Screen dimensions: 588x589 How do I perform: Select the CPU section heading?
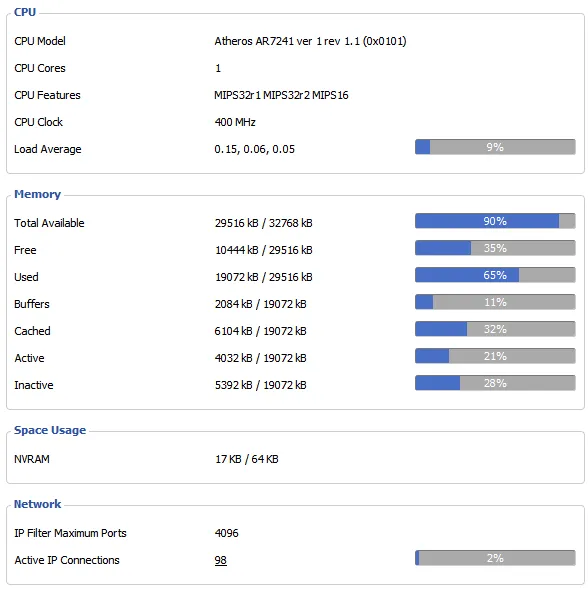click(x=25, y=12)
